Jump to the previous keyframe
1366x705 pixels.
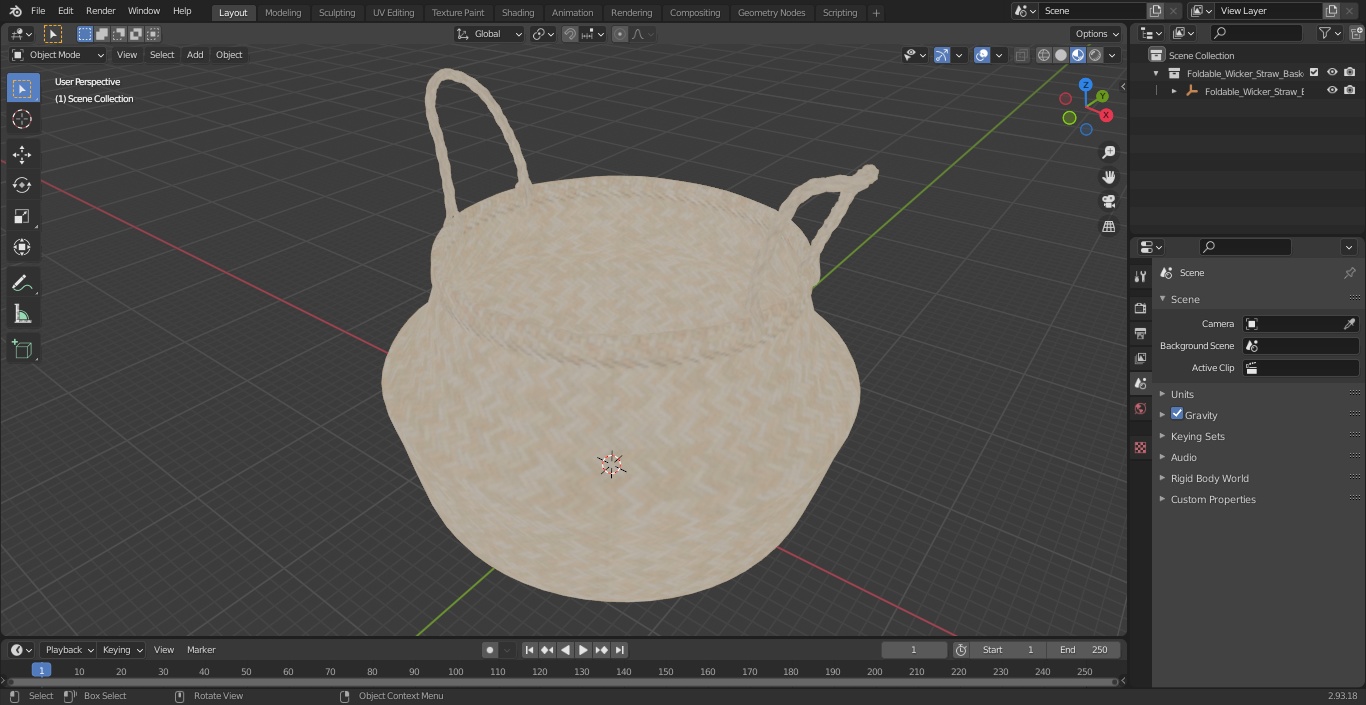pyautogui.click(x=547, y=650)
